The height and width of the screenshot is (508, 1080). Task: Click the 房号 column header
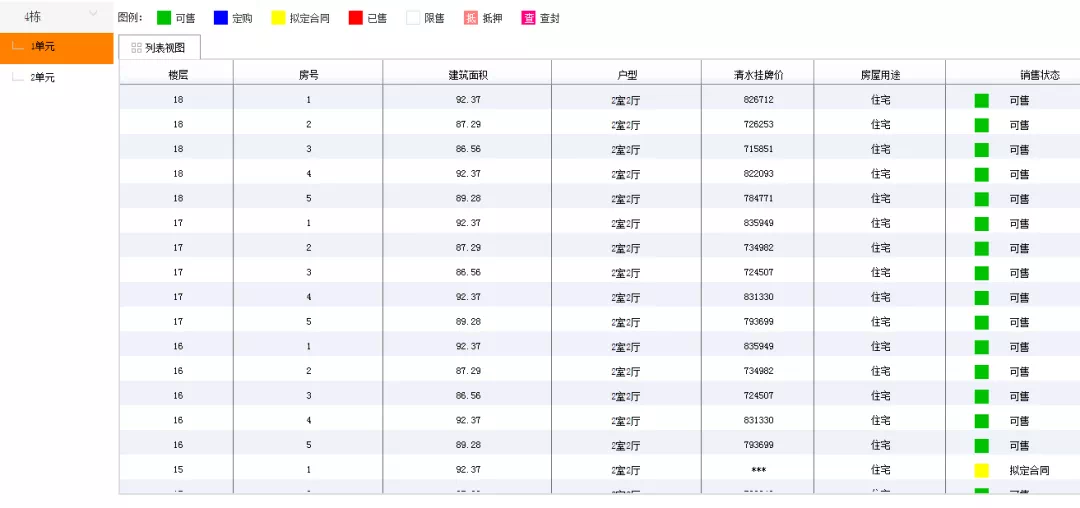coord(309,74)
